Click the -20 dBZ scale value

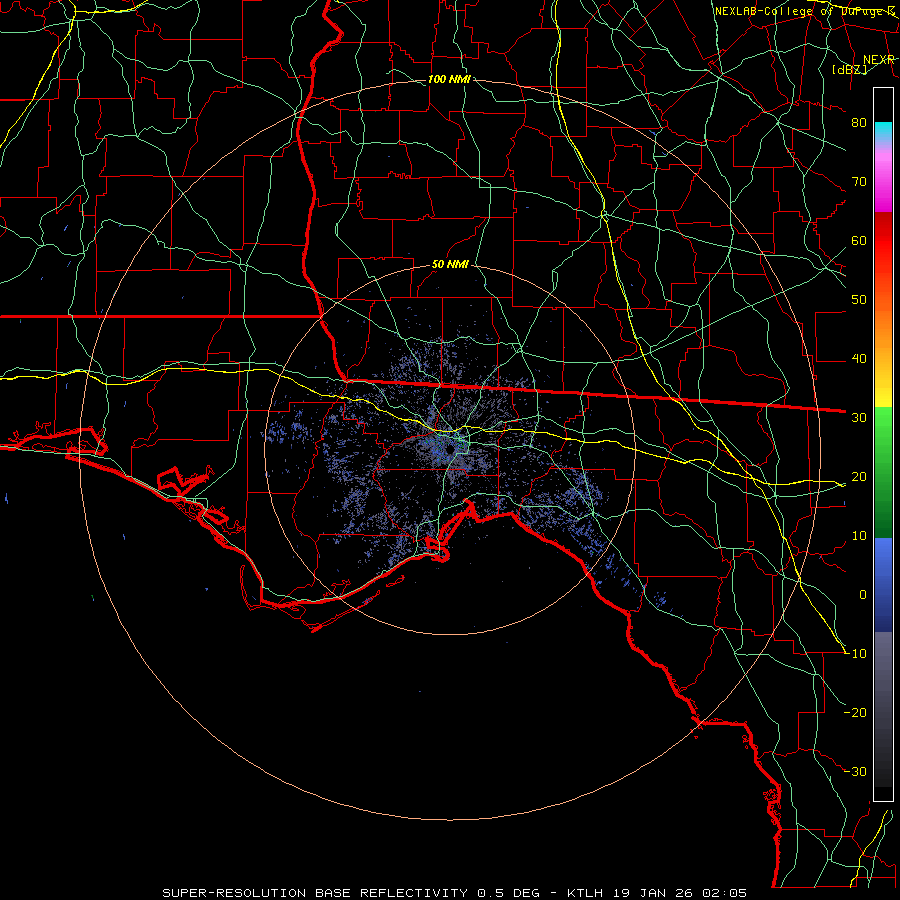[855, 712]
